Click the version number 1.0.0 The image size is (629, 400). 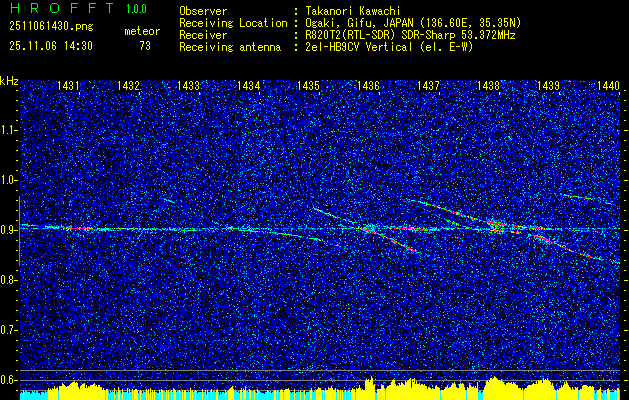136,8
